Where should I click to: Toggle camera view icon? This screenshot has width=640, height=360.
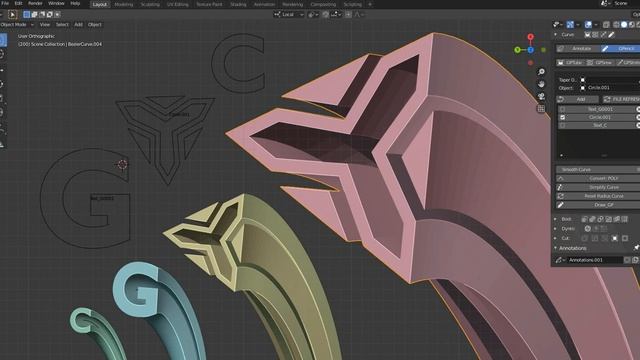click(x=541, y=96)
